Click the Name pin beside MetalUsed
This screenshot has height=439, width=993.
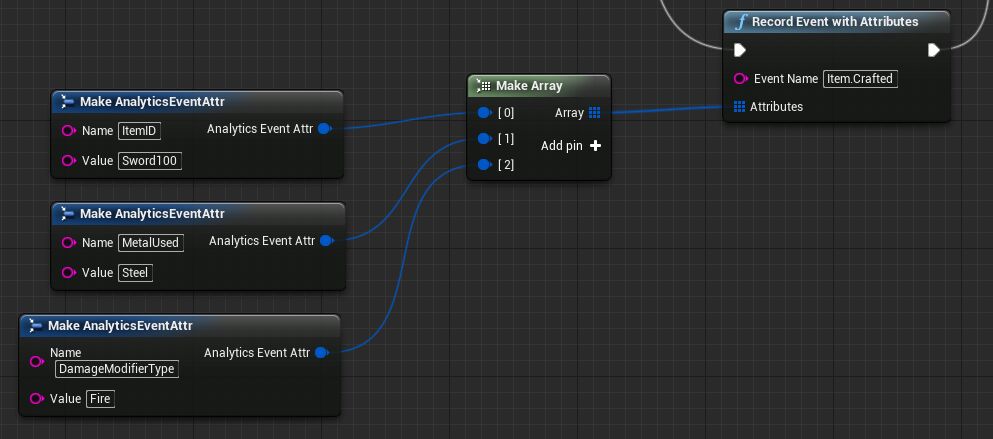[x=70, y=243]
